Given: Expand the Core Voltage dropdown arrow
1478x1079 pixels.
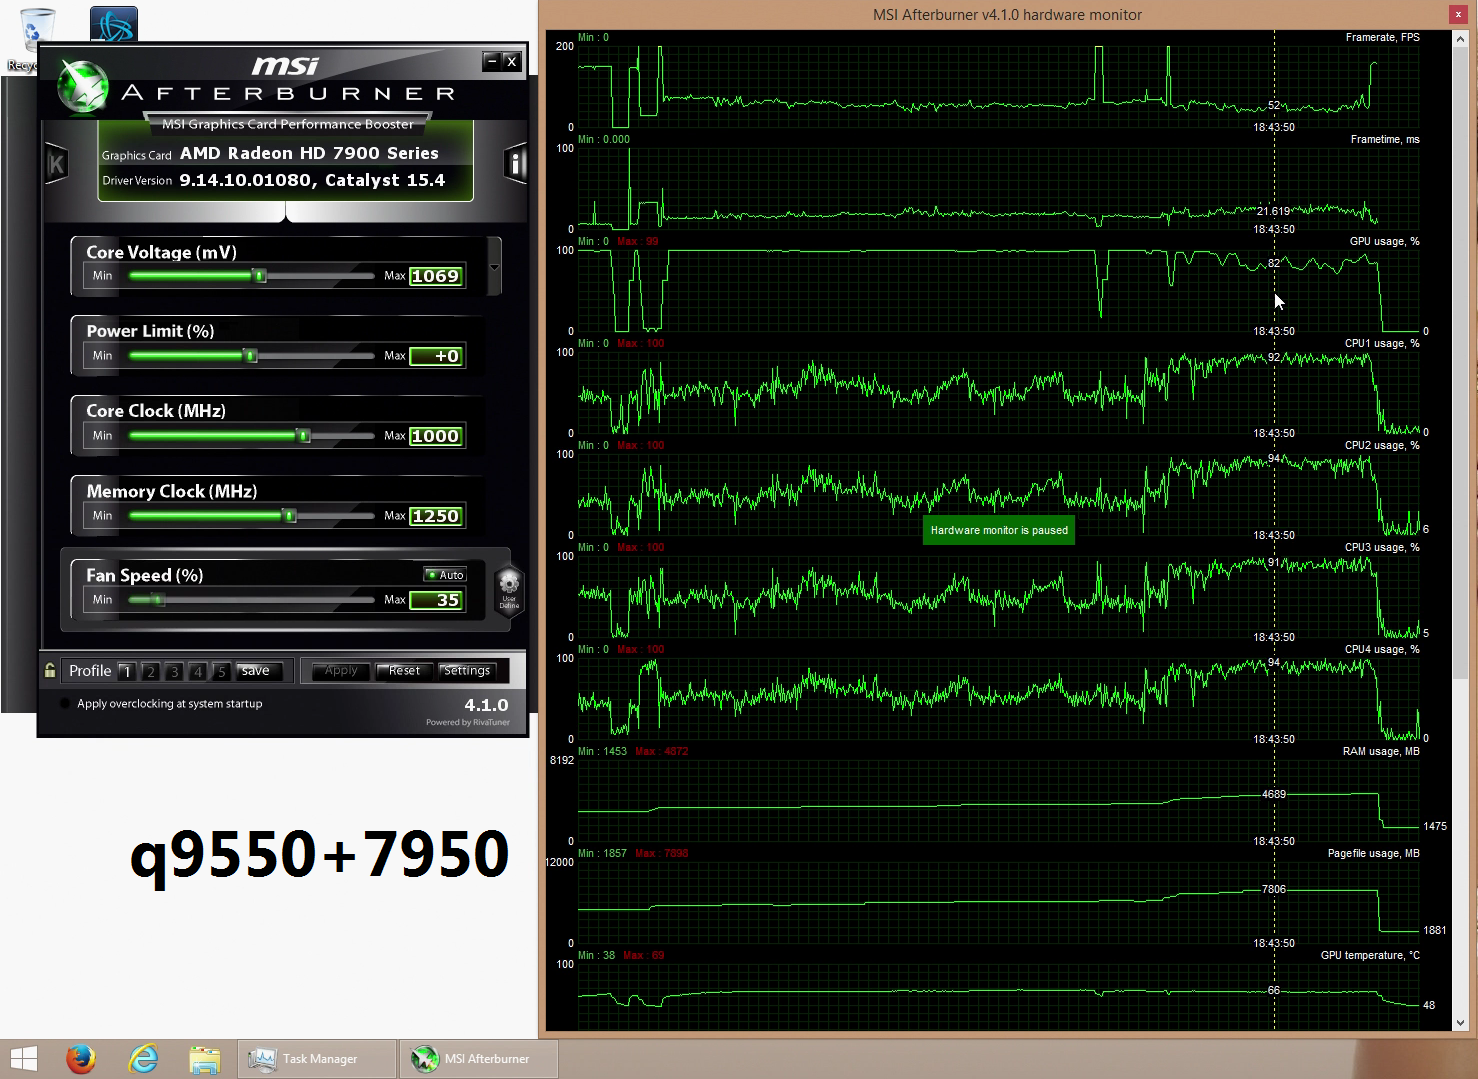Looking at the screenshot, I should pos(494,266).
